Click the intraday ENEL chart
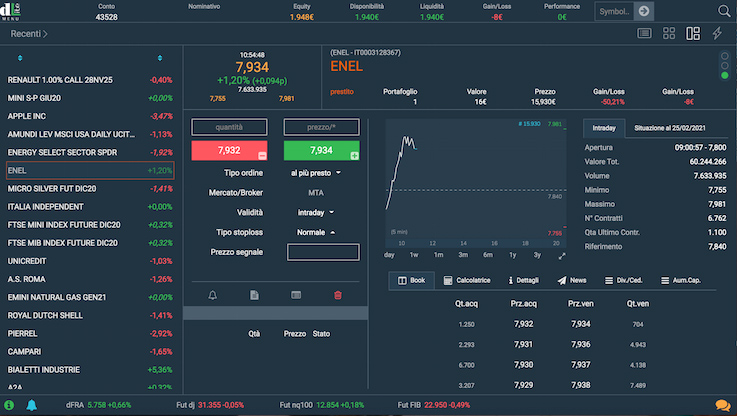This screenshot has width=737, height=416. 476,183
